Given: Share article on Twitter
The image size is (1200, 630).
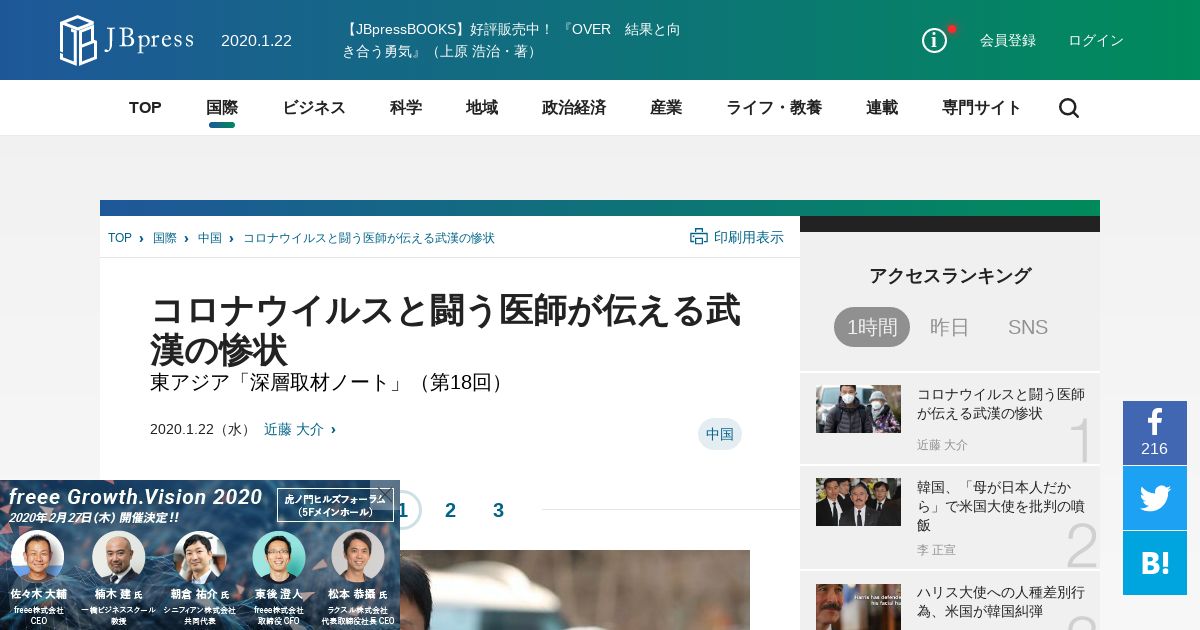Looking at the screenshot, I should [1155, 498].
